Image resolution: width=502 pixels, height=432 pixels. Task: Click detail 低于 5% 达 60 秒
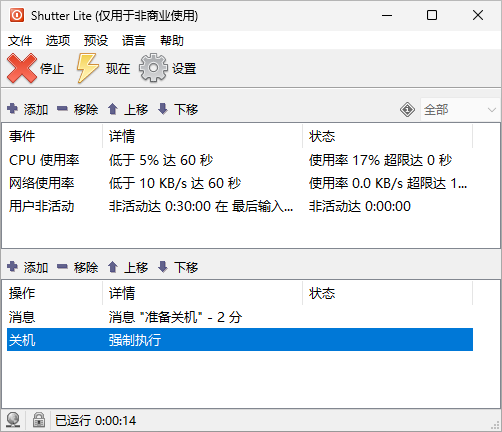tap(161, 160)
